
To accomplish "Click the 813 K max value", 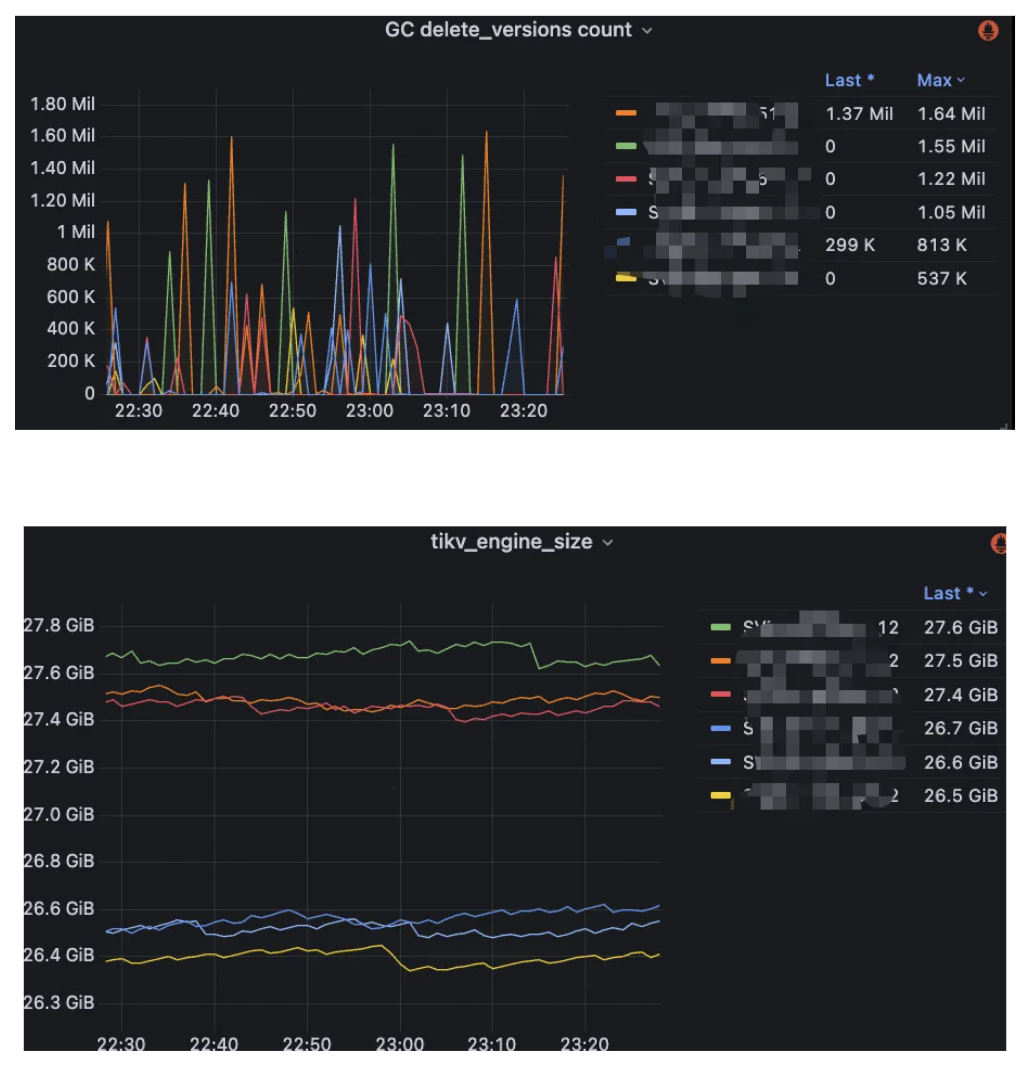I will [941, 245].
